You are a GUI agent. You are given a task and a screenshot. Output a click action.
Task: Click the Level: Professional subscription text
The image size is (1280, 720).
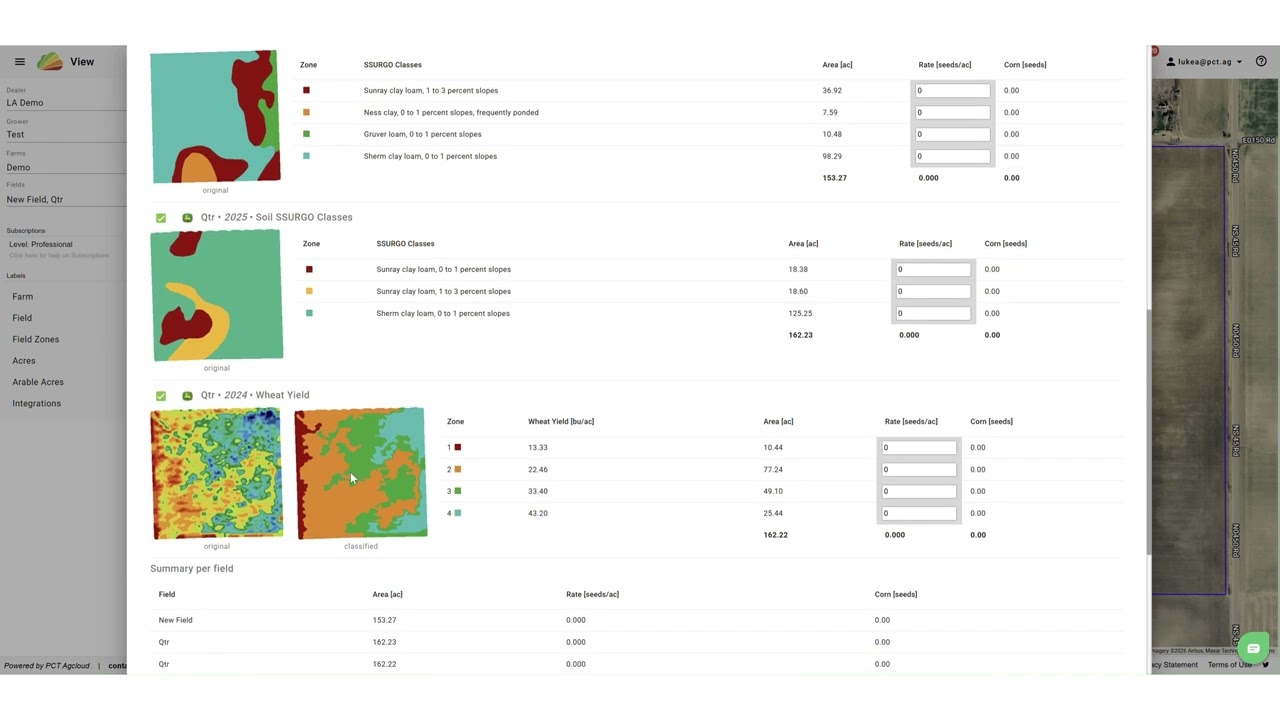[40, 244]
